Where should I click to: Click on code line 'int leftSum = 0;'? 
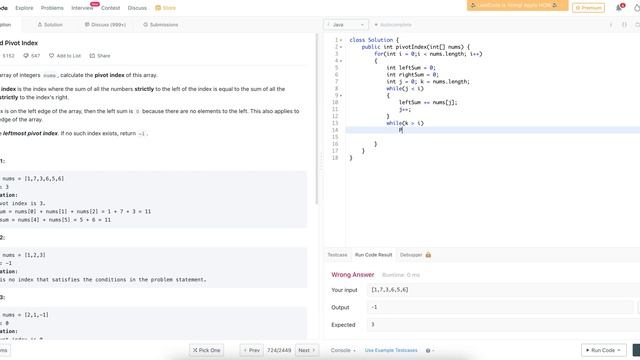click(411, 68)
